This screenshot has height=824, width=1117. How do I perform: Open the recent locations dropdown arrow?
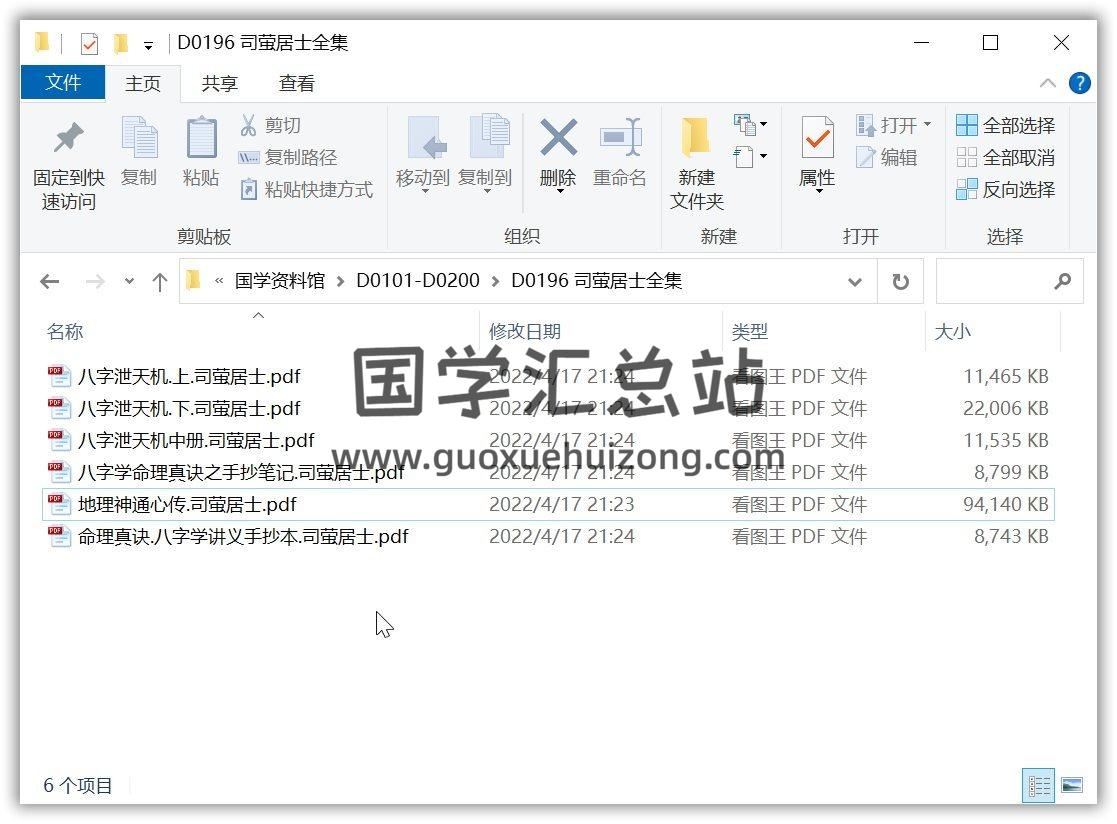click(129, 282)
